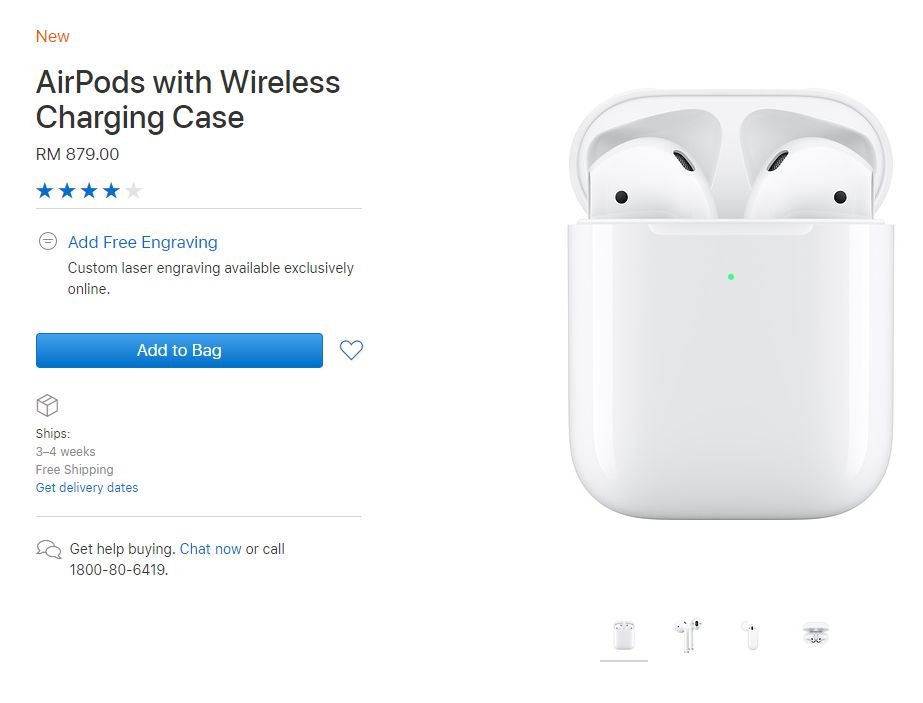
Task: Open Add Free Engraving link
Action: click(142, 242)
